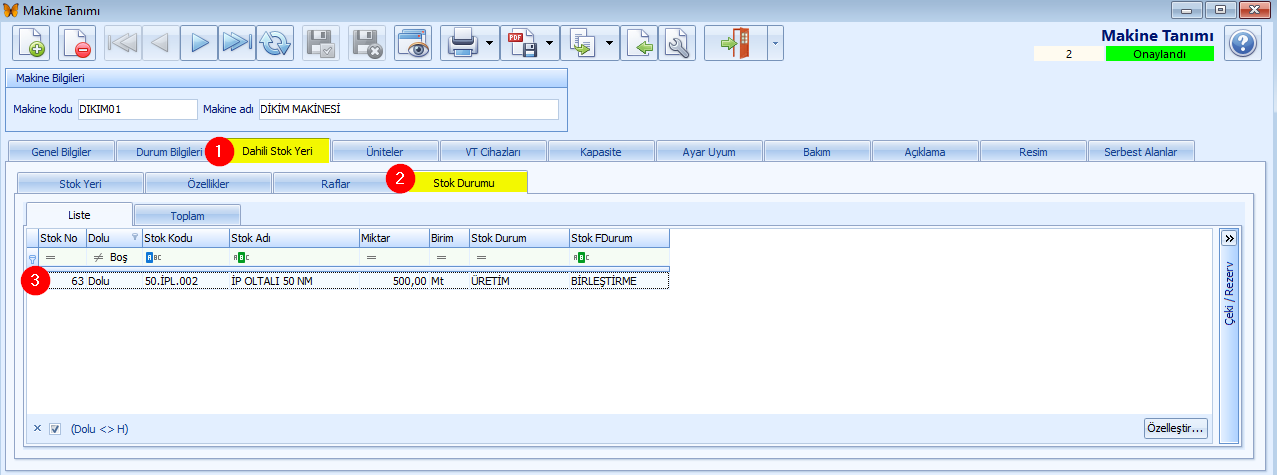Open print preview eye icon
The image size is (1277, 475).
(413, 44)
